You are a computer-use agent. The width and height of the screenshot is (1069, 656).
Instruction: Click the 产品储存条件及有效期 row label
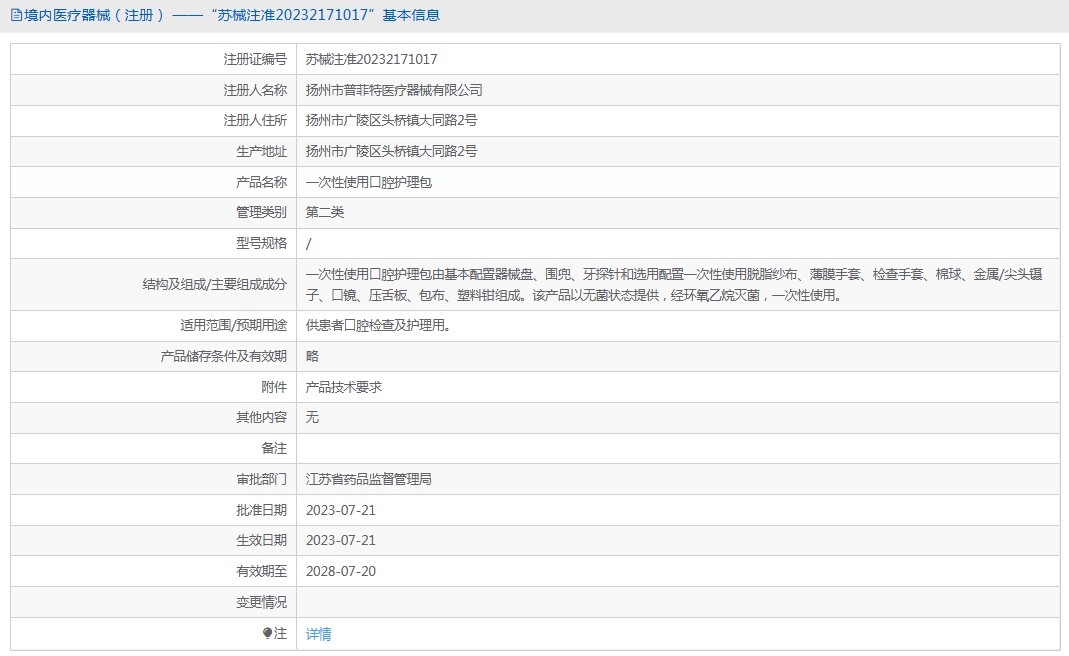(223, 356)
